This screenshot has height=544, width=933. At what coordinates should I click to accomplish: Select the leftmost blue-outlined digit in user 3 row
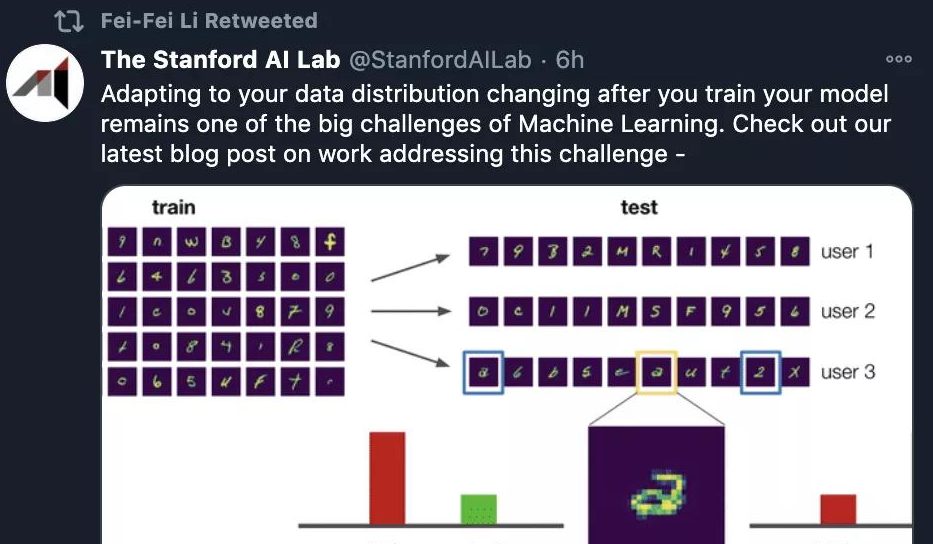point(483,372)
